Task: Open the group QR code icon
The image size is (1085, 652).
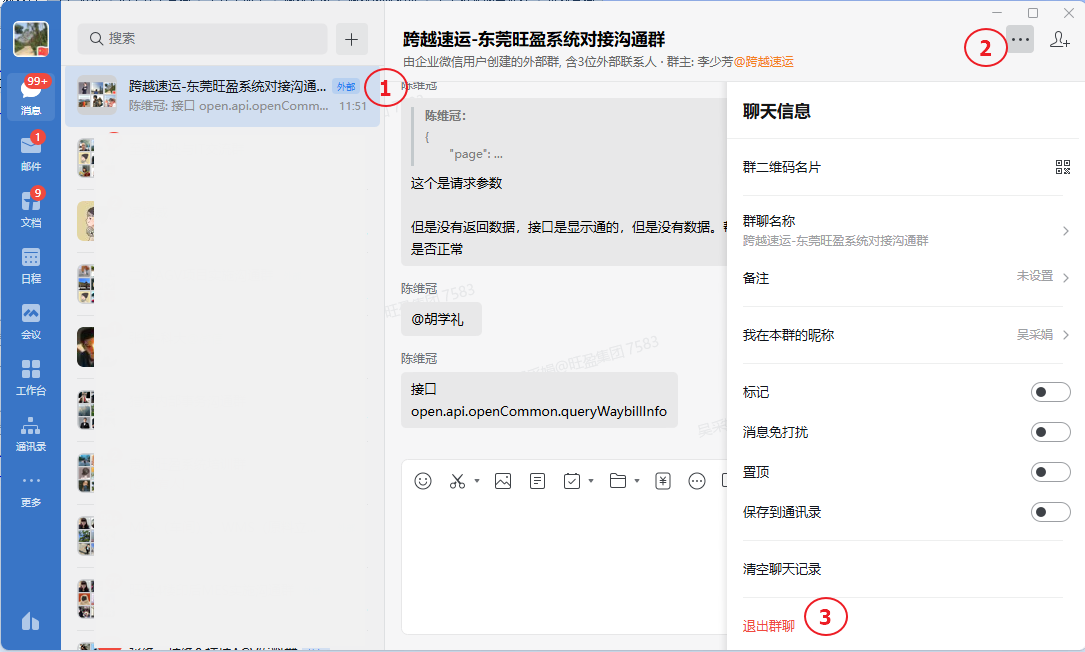Action: (x=1063, y=167)
